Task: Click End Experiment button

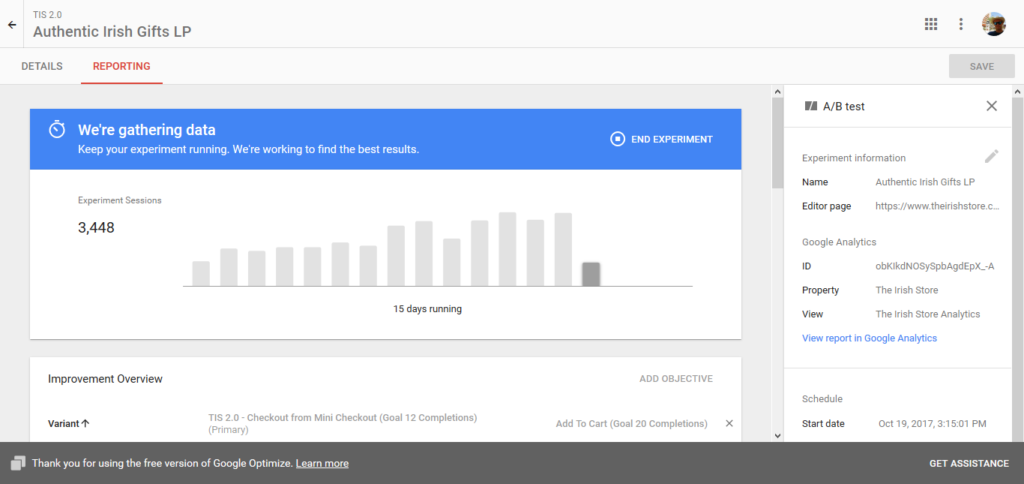Action: (662, 139)
